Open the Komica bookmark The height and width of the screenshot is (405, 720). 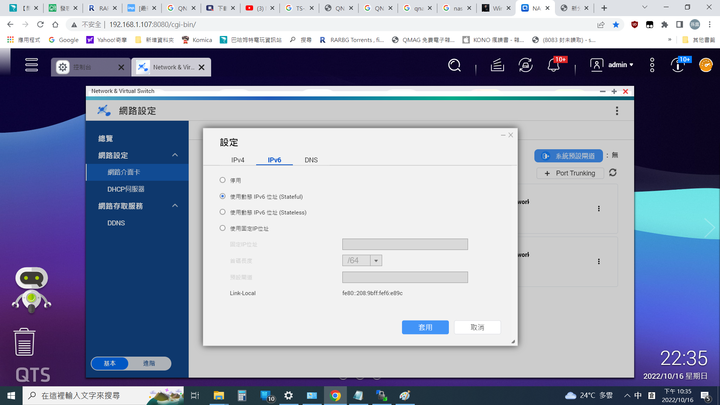(197, 40)
